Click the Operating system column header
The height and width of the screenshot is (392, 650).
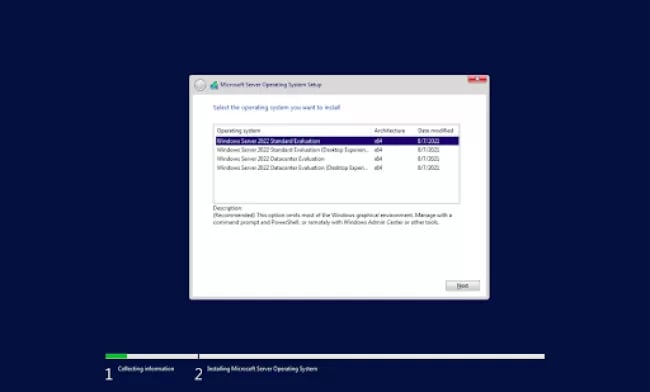tap(239, 131)
